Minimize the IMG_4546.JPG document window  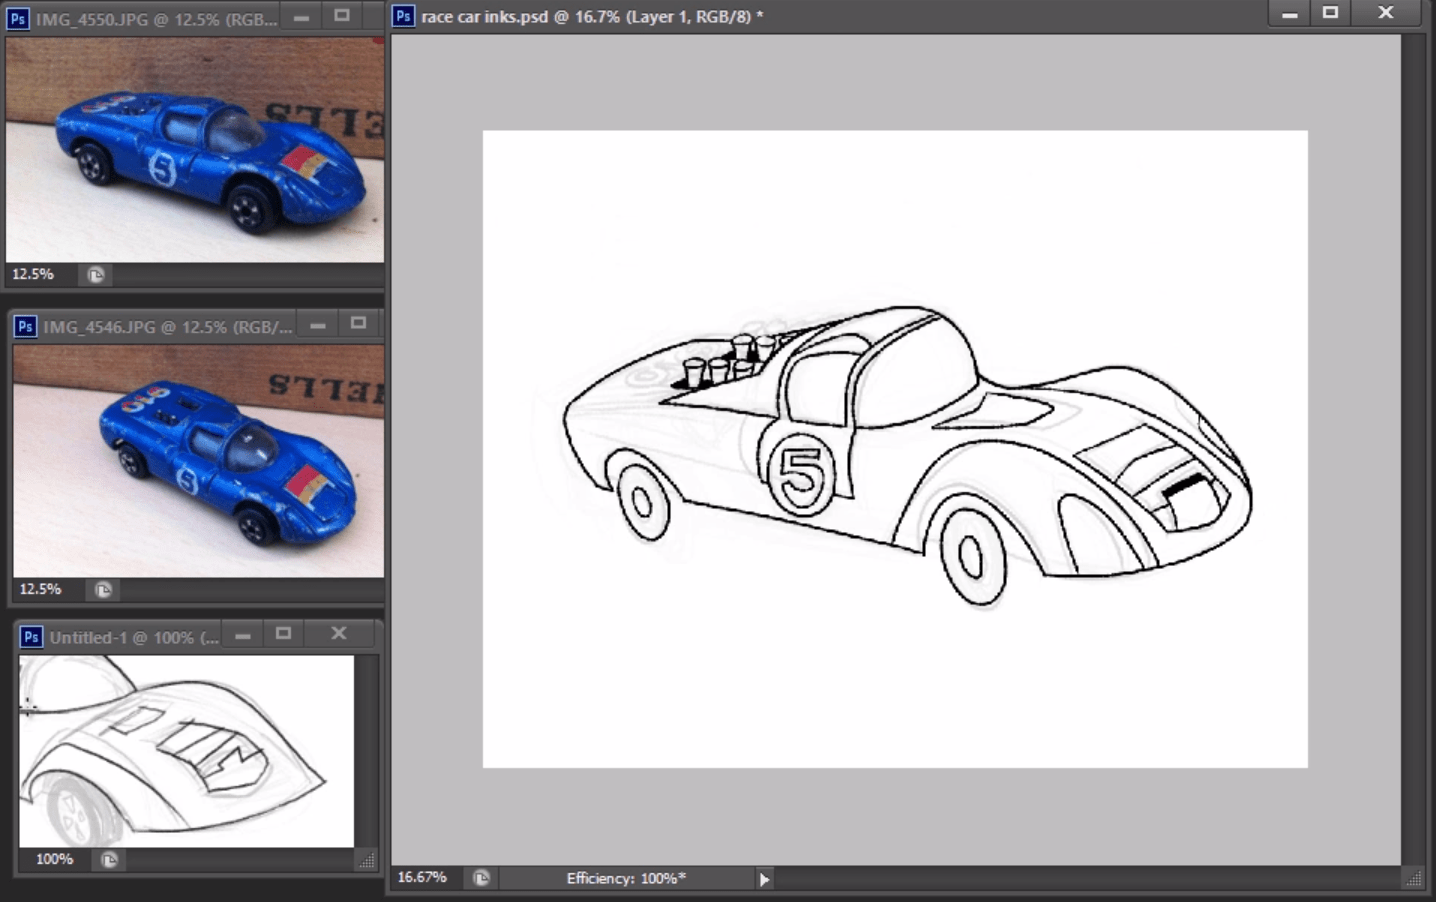coord(318,324)
